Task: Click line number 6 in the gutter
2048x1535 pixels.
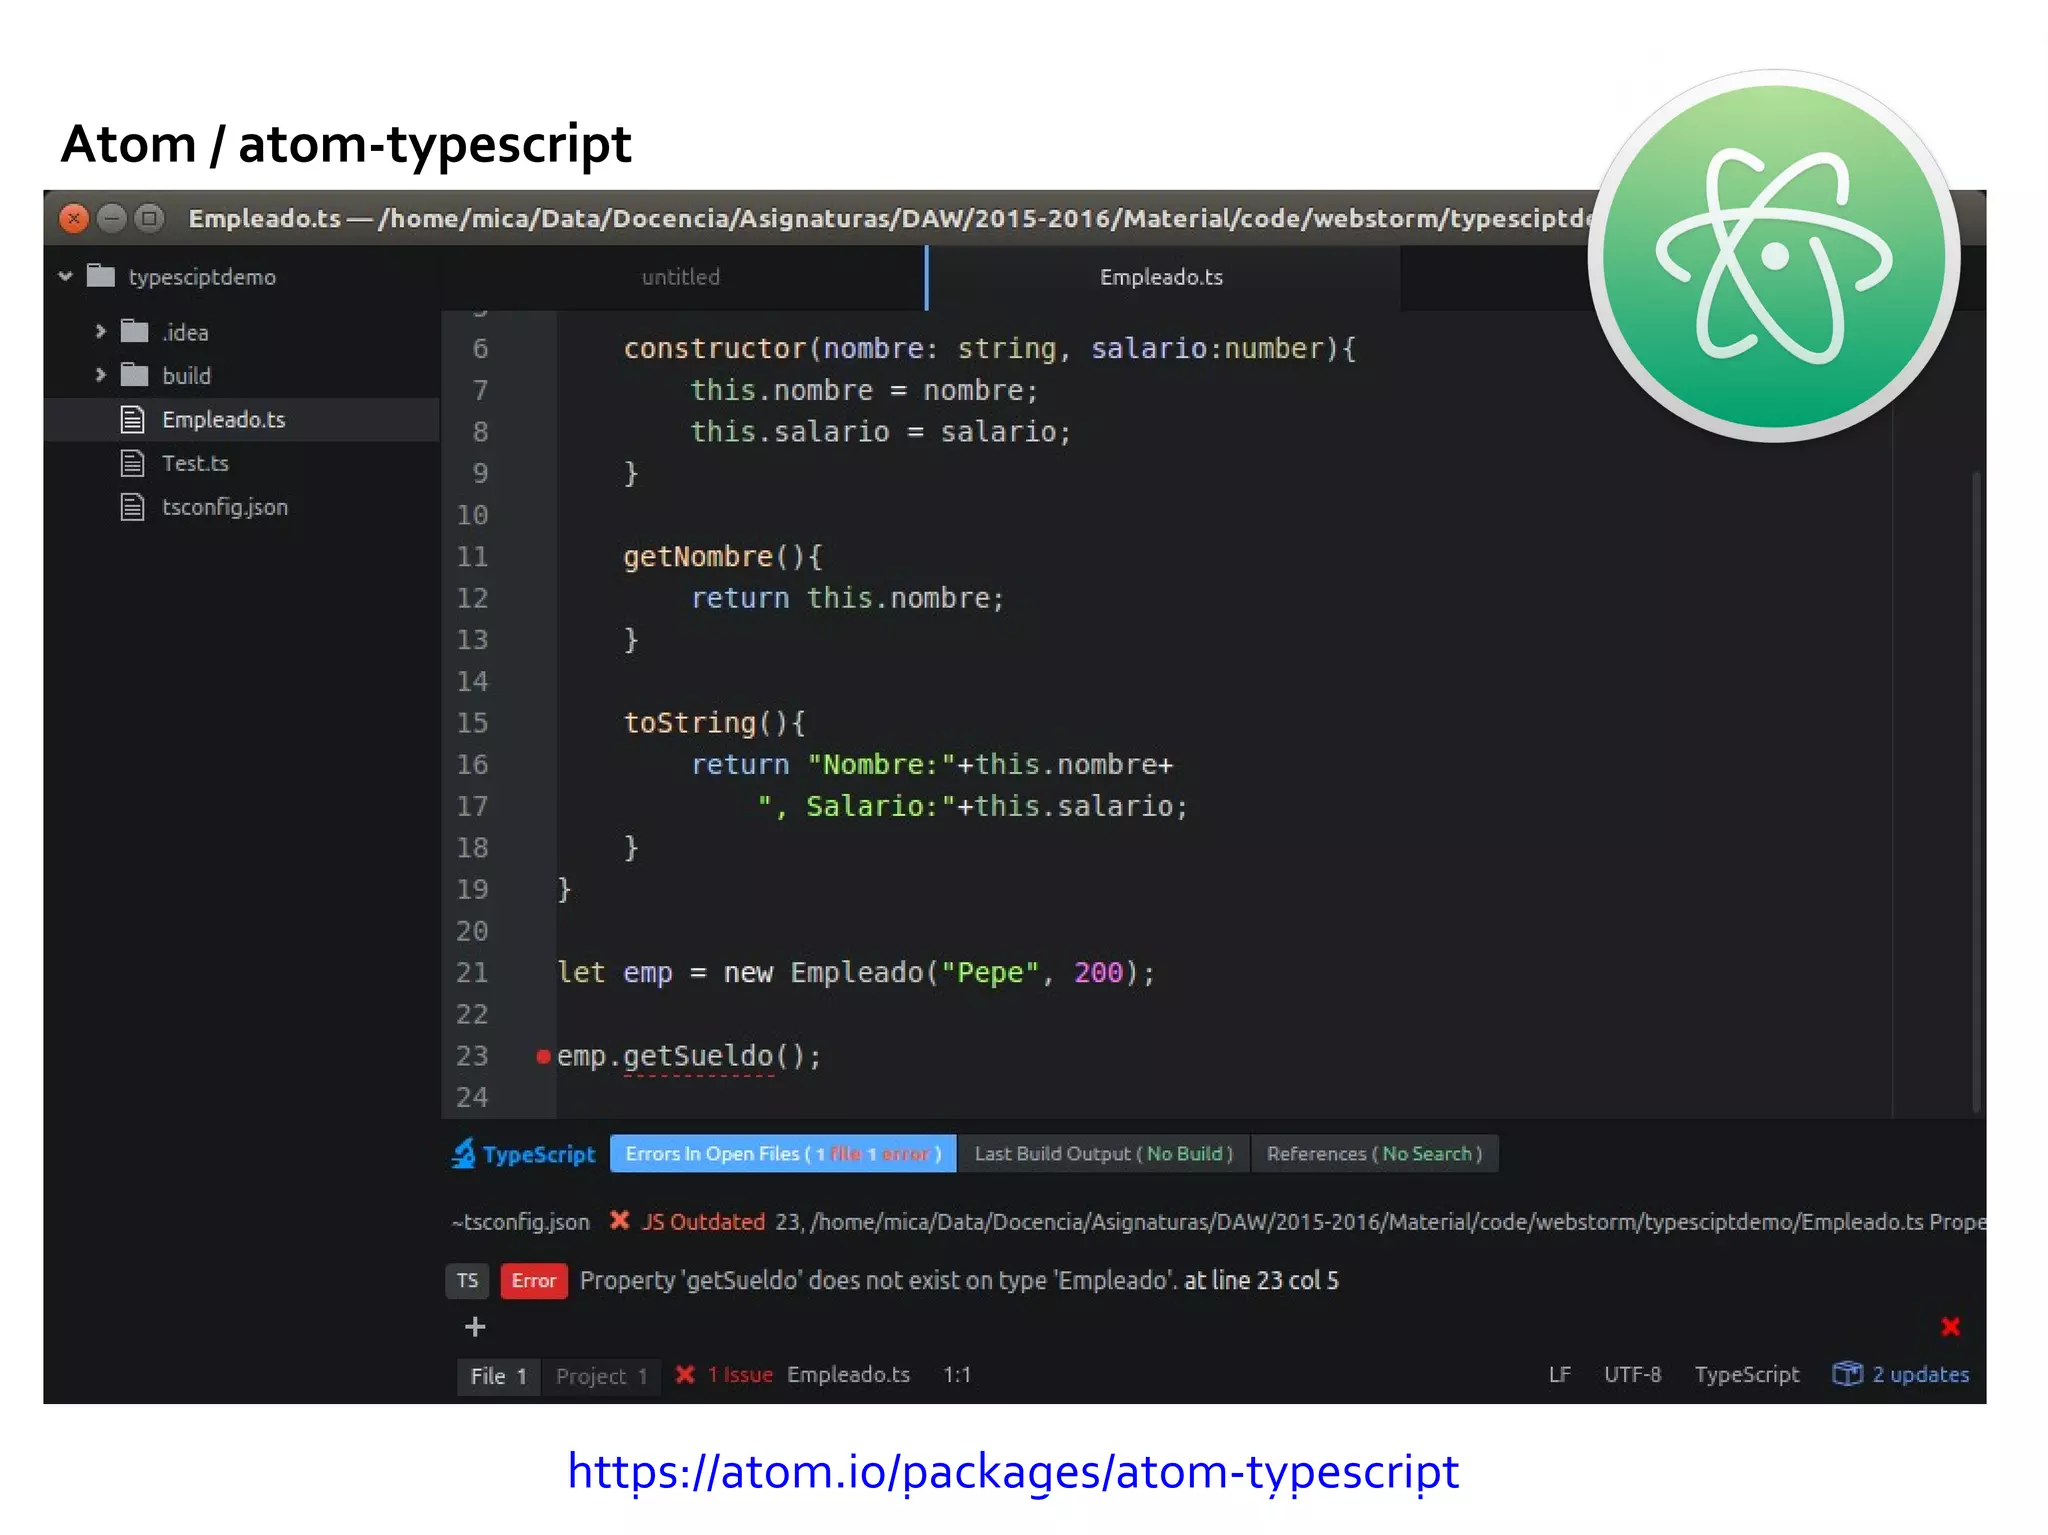Action: [480, 349]
